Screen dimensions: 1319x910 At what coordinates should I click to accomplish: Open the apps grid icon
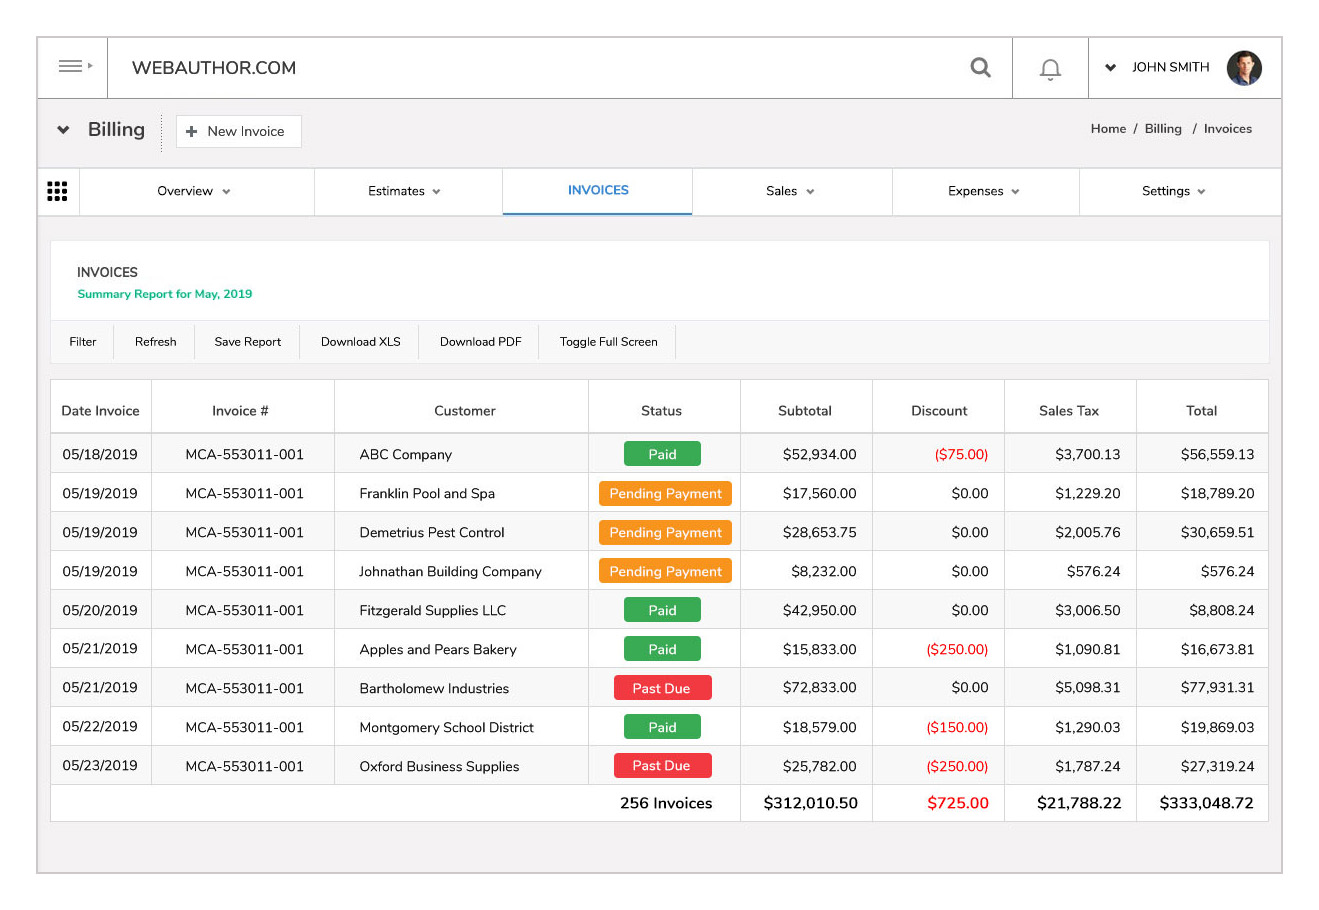coord(58,191)
